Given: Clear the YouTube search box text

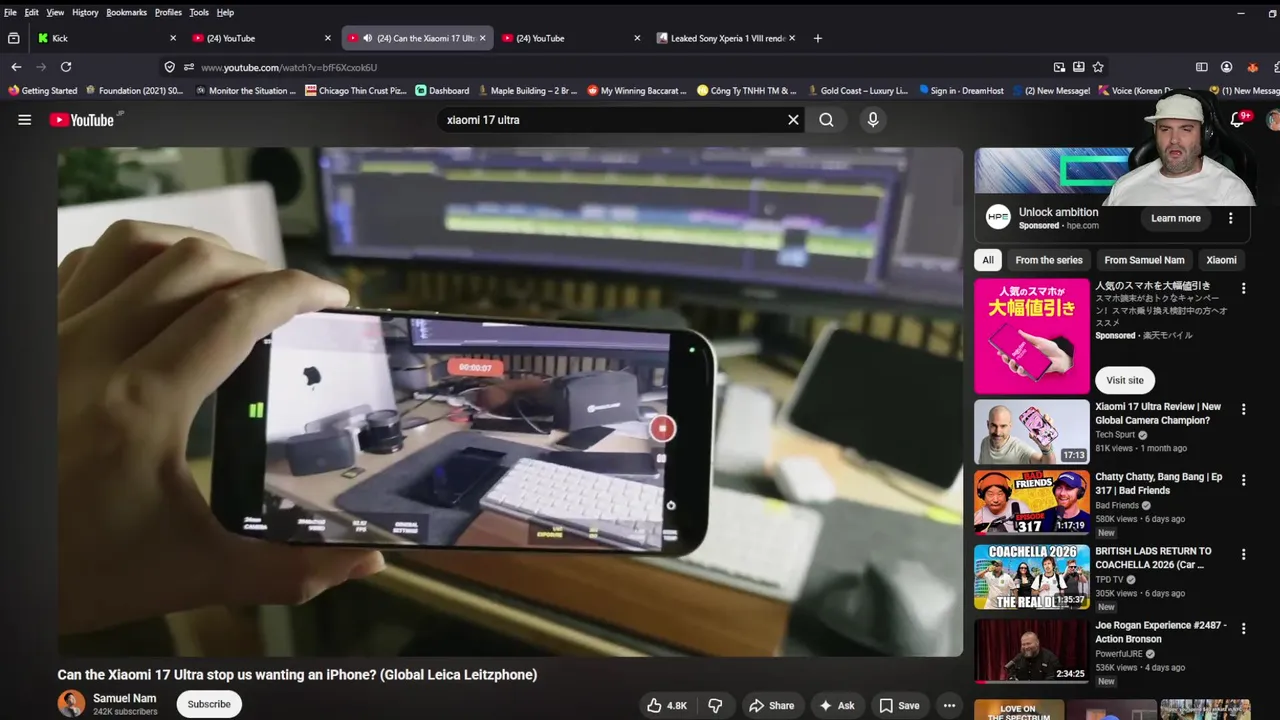Looking at the screenshot, I should click(793, 120).
